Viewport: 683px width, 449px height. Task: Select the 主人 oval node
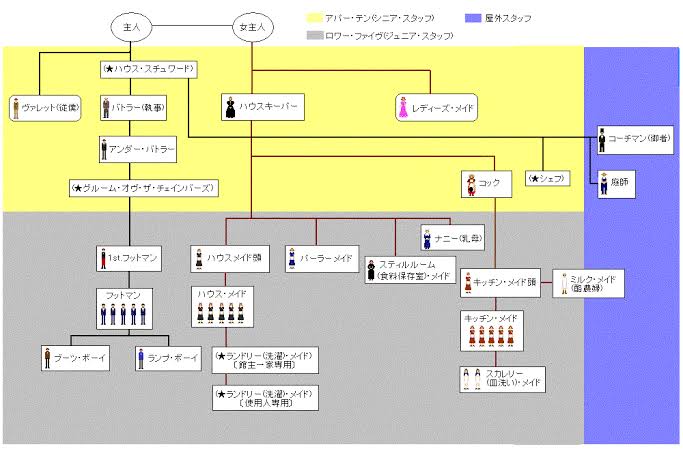(x=128, y=27)
